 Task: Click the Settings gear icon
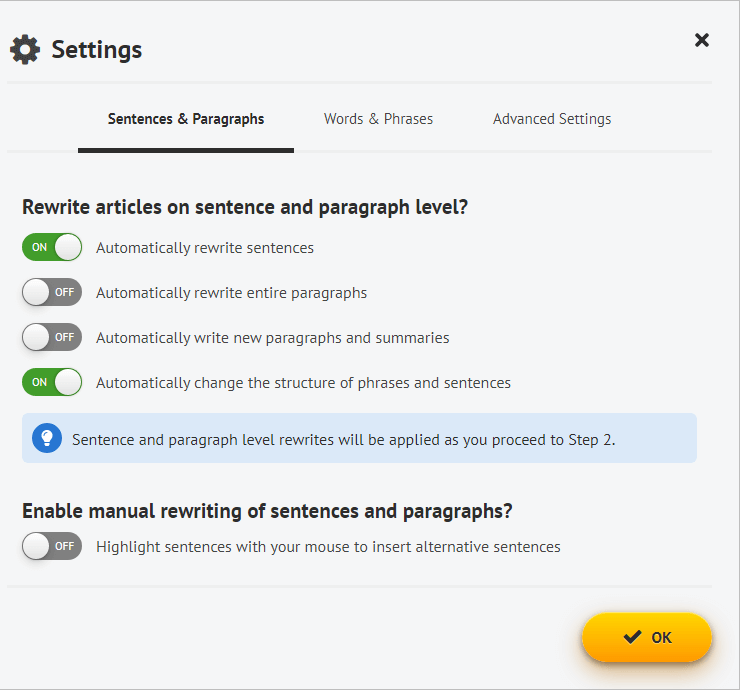(x=25, y=50)
